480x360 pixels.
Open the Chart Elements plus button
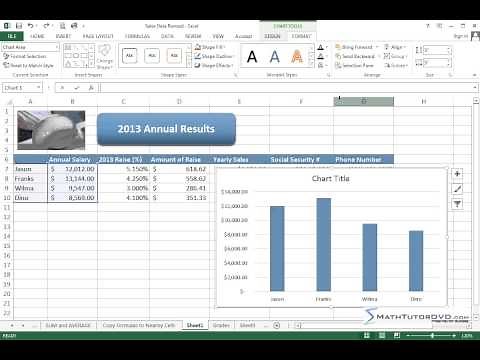click(457, 174)
